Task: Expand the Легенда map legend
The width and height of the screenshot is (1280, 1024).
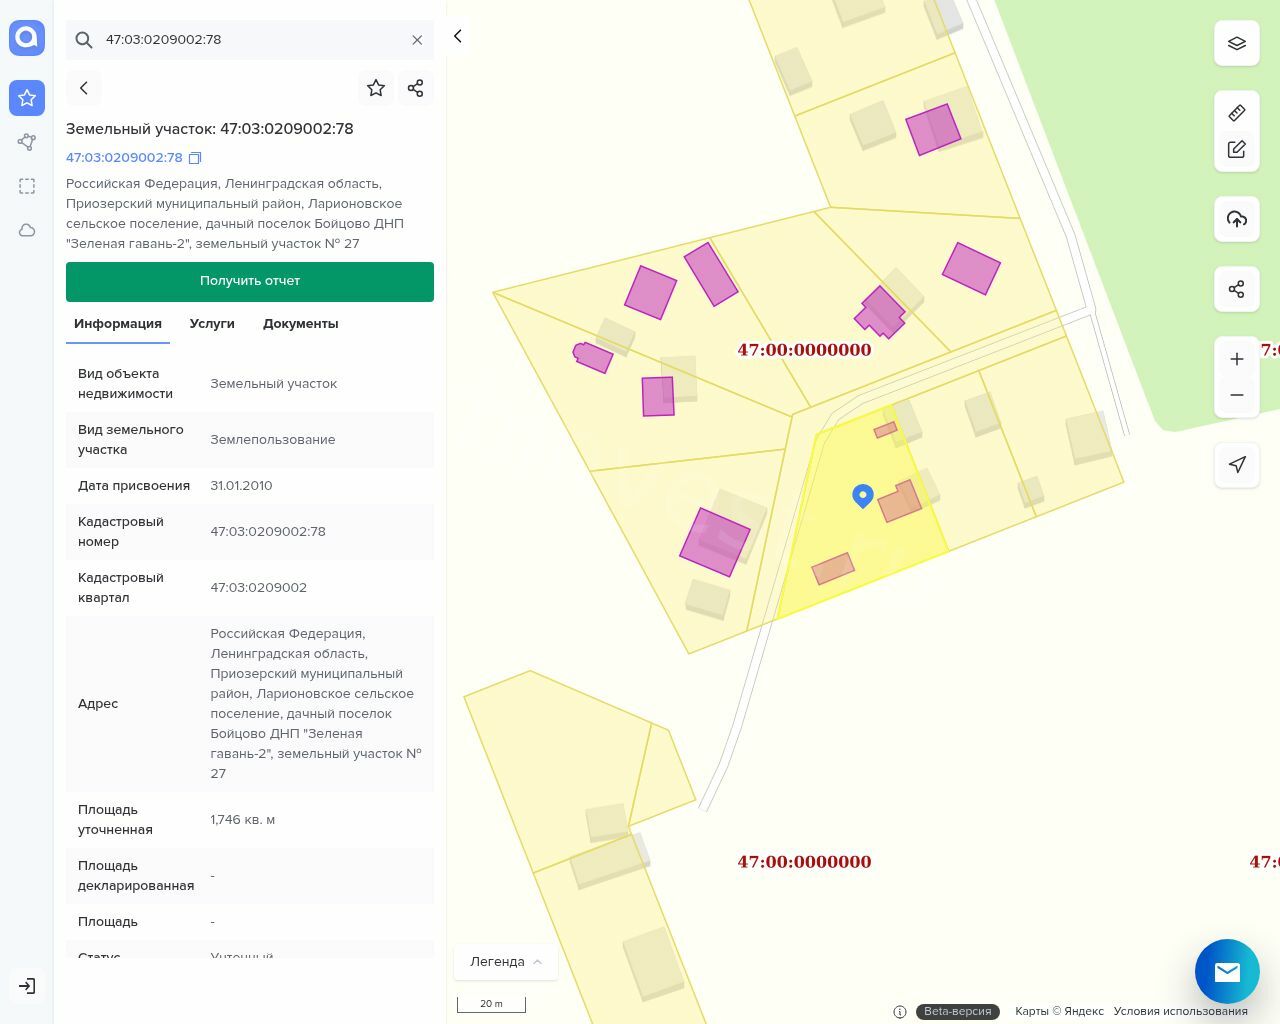Action: (x=505, y=961)
